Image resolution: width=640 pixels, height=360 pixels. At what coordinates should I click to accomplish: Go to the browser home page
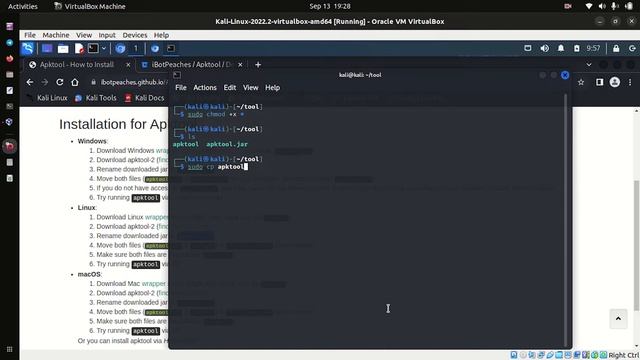click(74, 82)
